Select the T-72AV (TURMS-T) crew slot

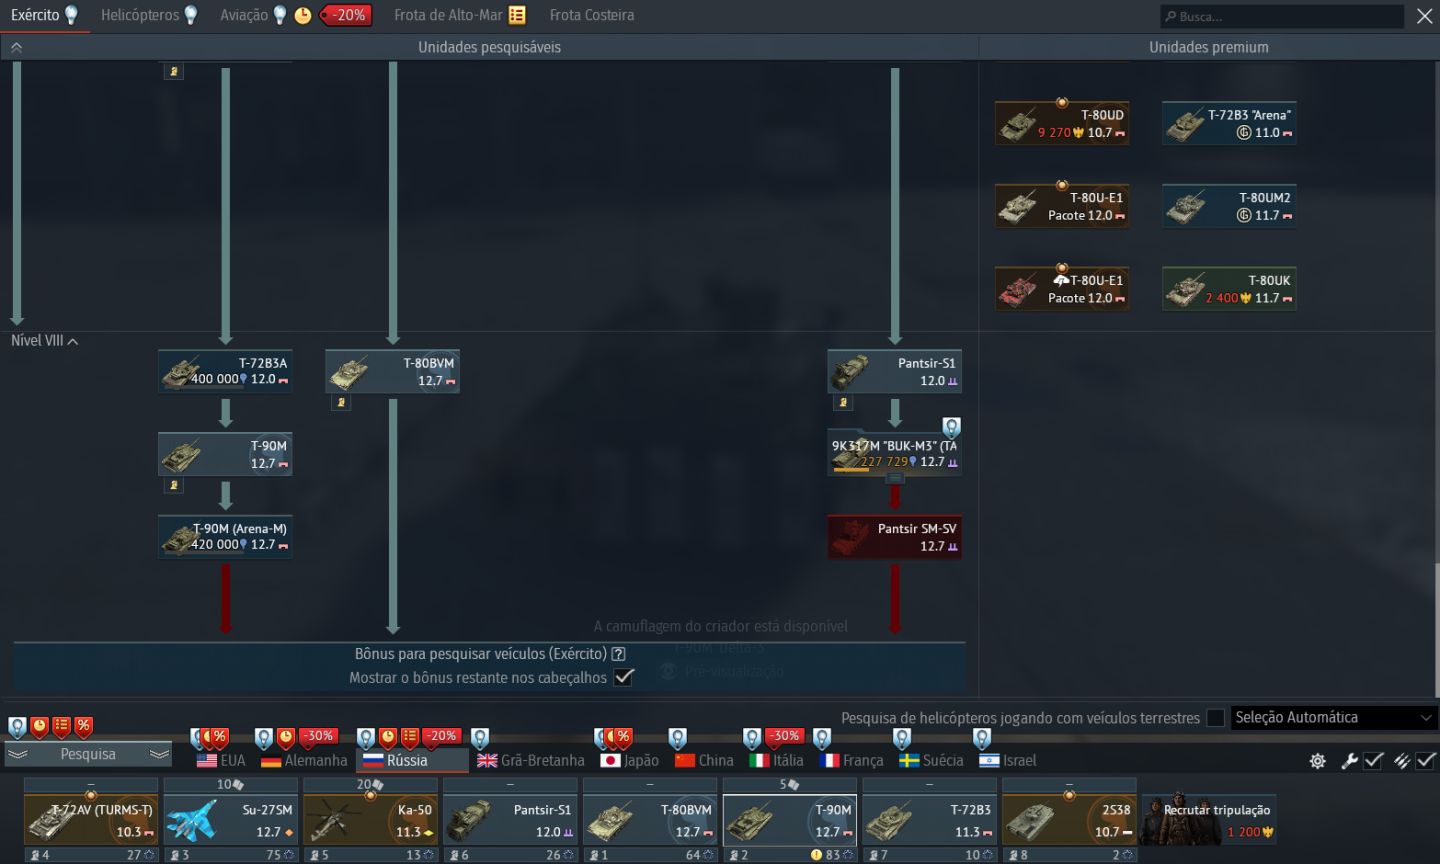[x=91, y=820]
